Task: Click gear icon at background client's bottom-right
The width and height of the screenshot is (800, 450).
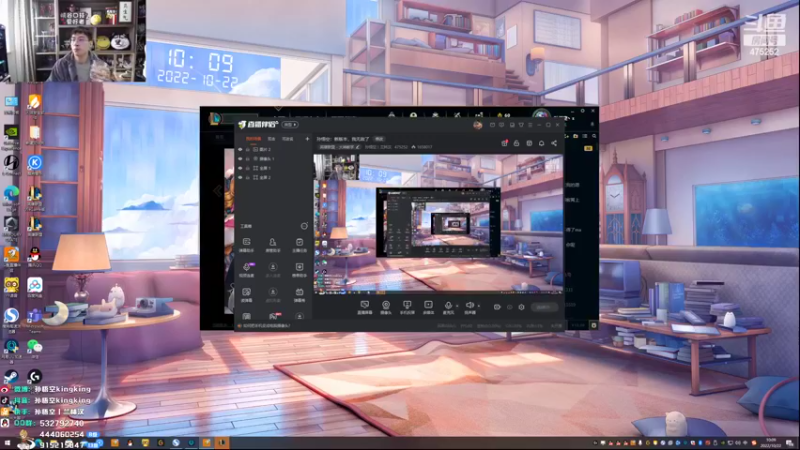Action: [x=593, y=325]
